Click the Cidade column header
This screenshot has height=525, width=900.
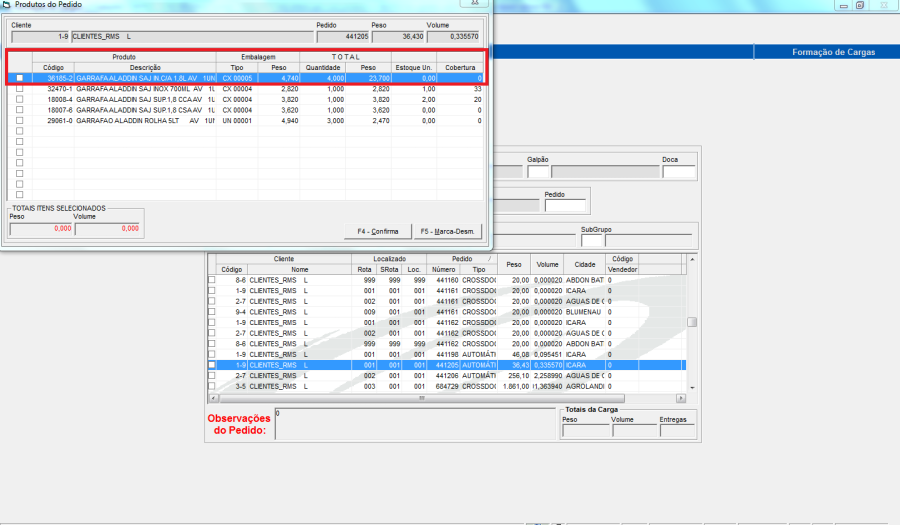click(x=585, y=265)
